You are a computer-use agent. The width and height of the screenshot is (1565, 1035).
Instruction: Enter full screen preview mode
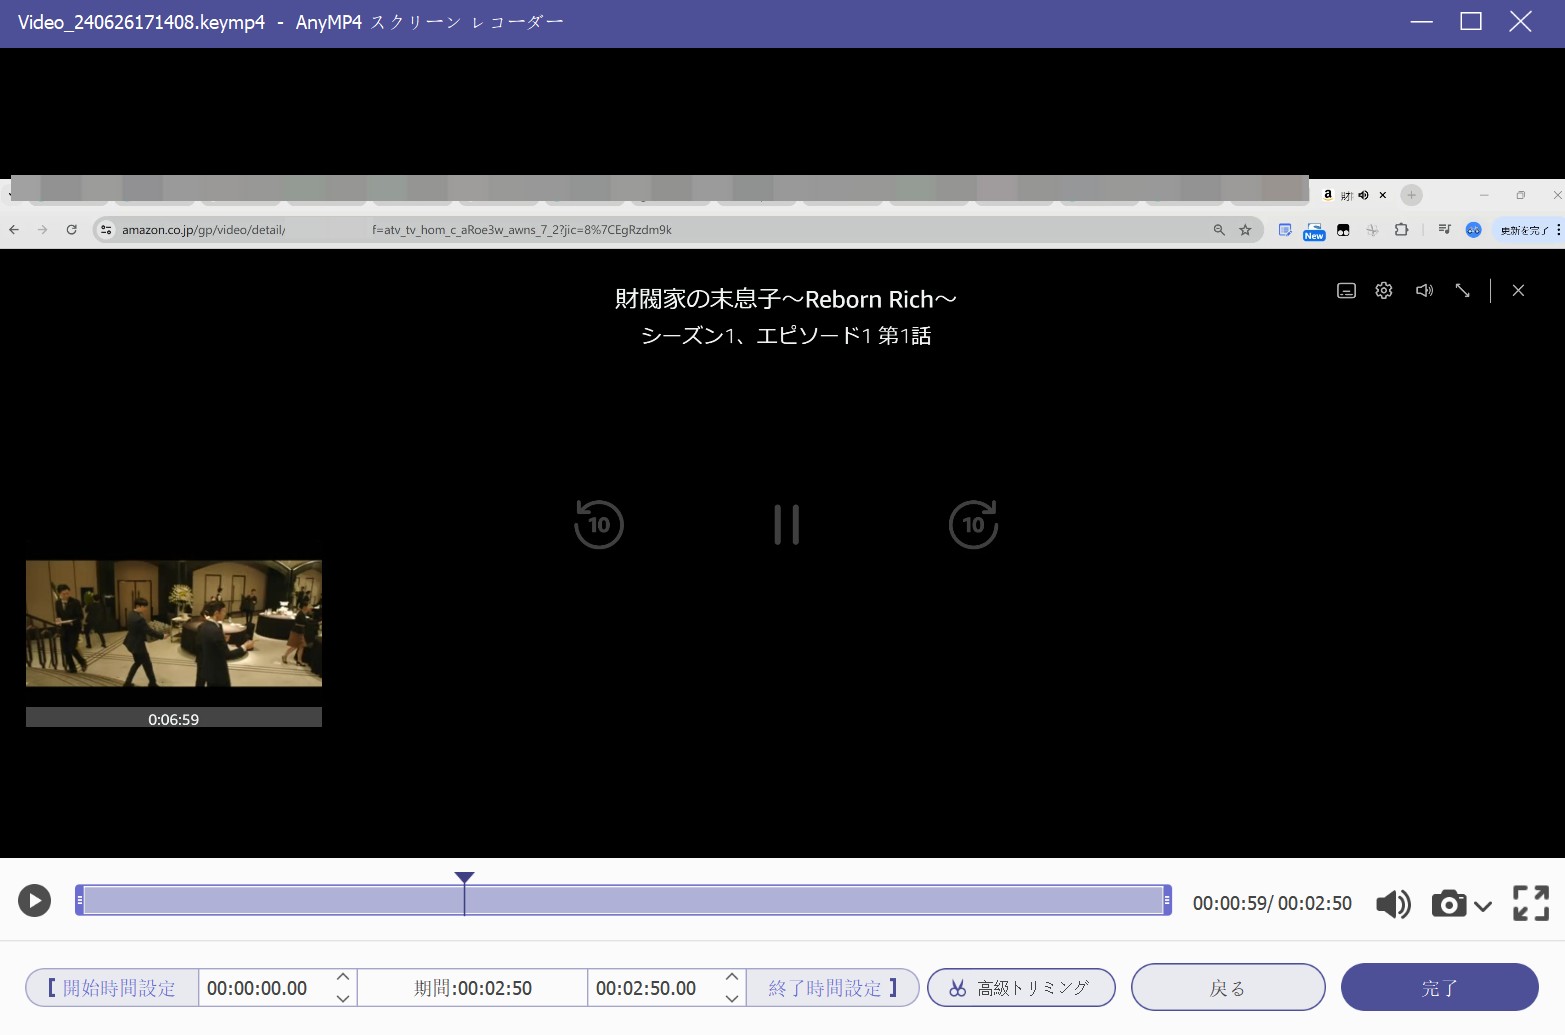point(1531,903)
